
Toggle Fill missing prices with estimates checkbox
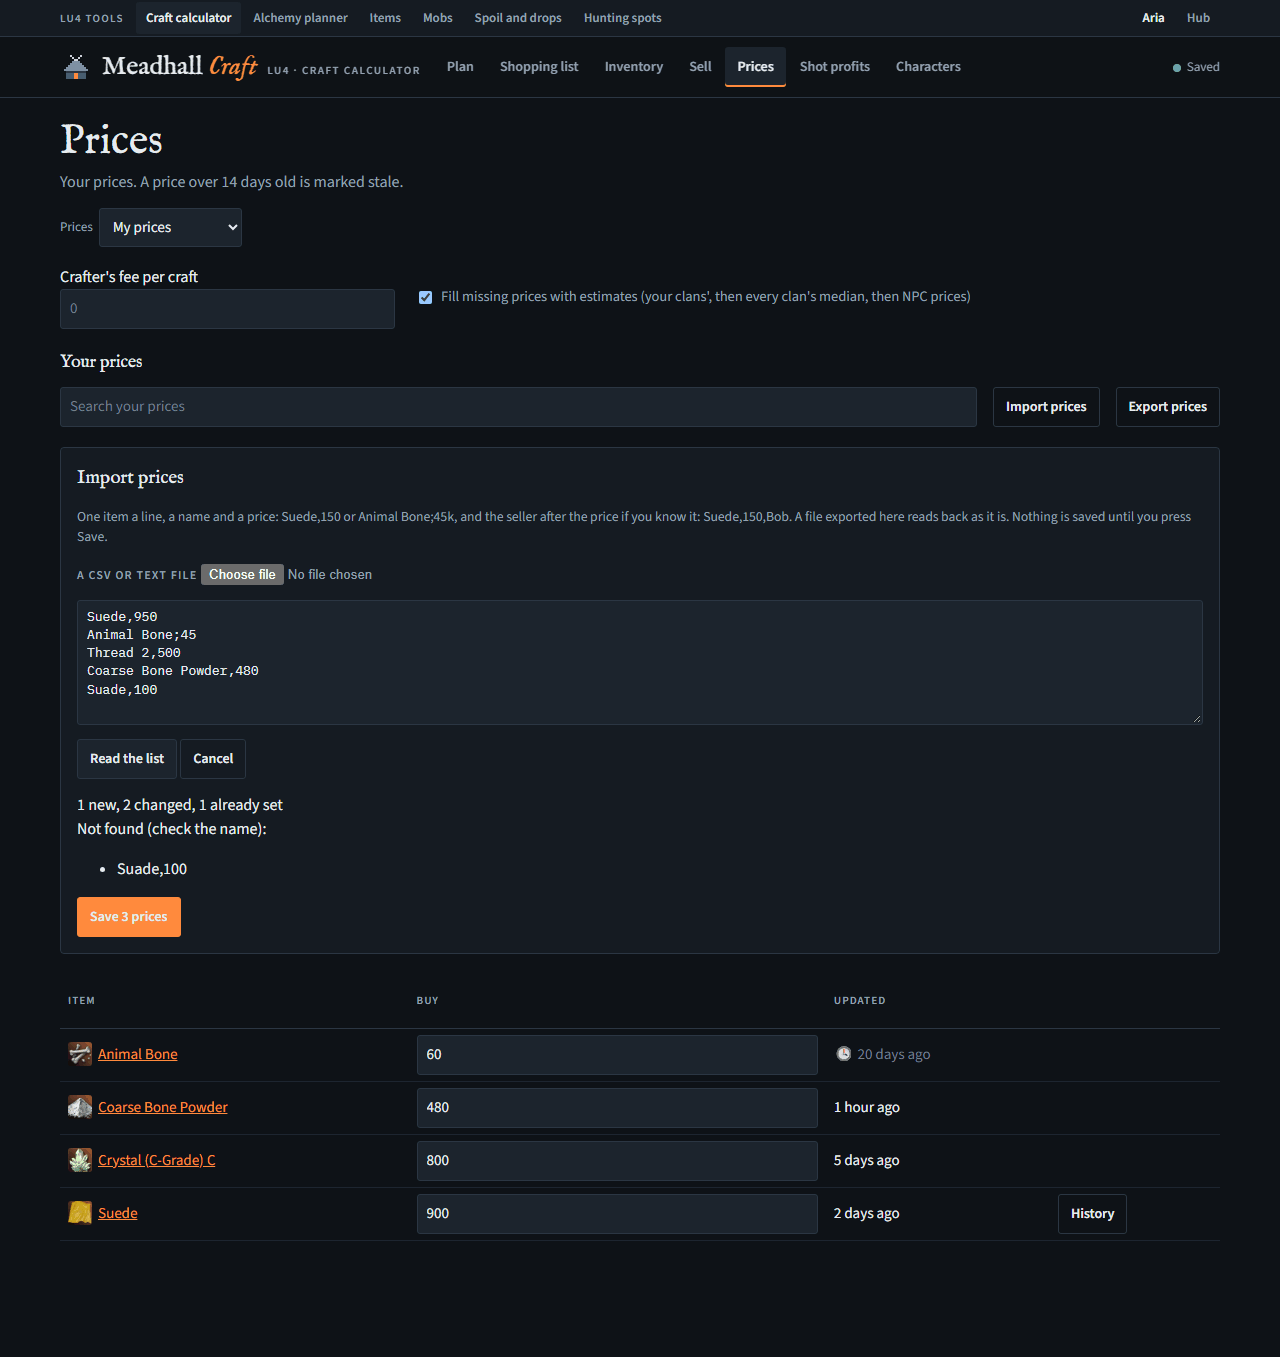[x=426, y=297]
